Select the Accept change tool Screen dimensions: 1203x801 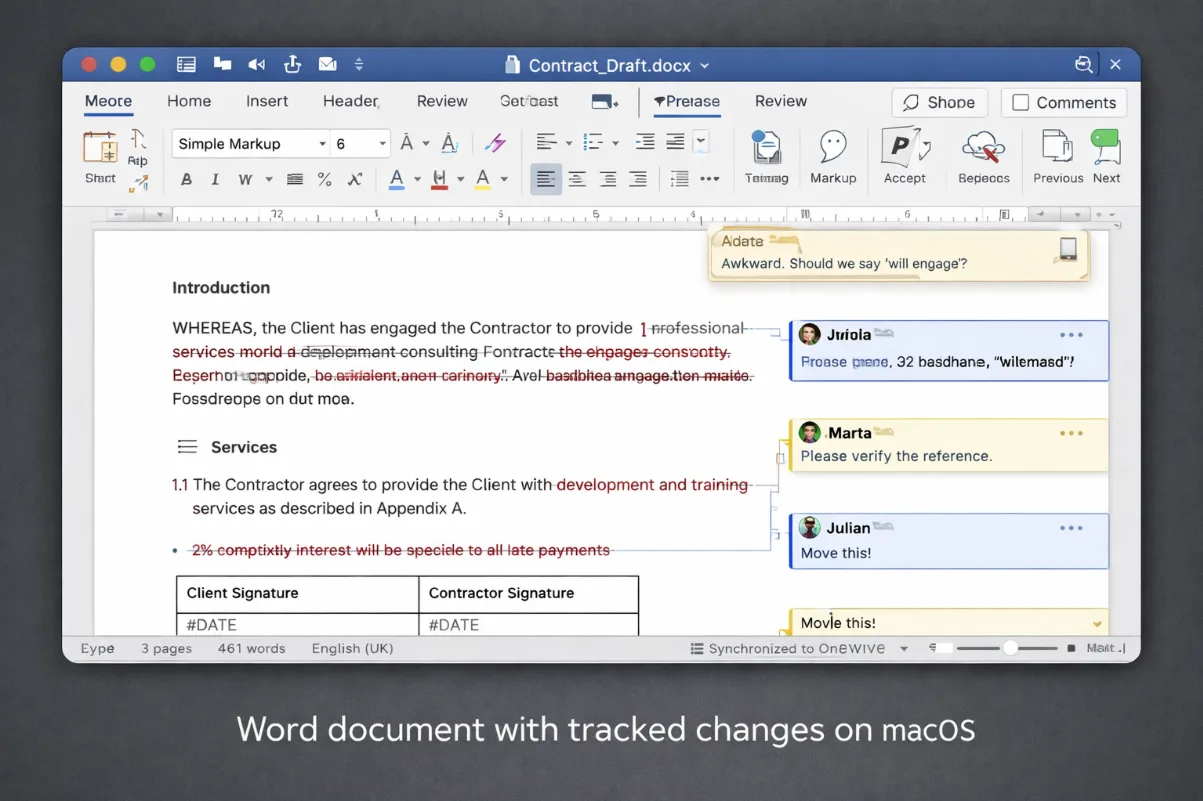click(x=905, y=157)
